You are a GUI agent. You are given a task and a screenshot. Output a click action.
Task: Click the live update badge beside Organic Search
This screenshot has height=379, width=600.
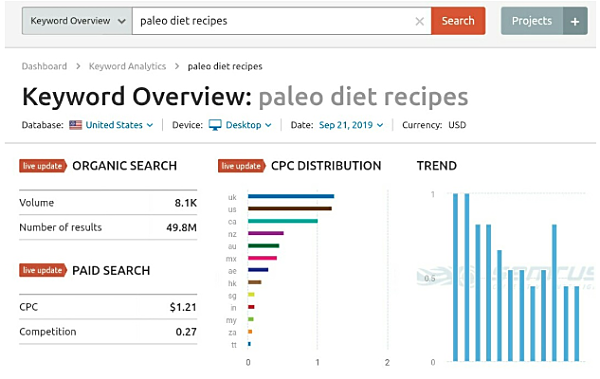[43, 166]
